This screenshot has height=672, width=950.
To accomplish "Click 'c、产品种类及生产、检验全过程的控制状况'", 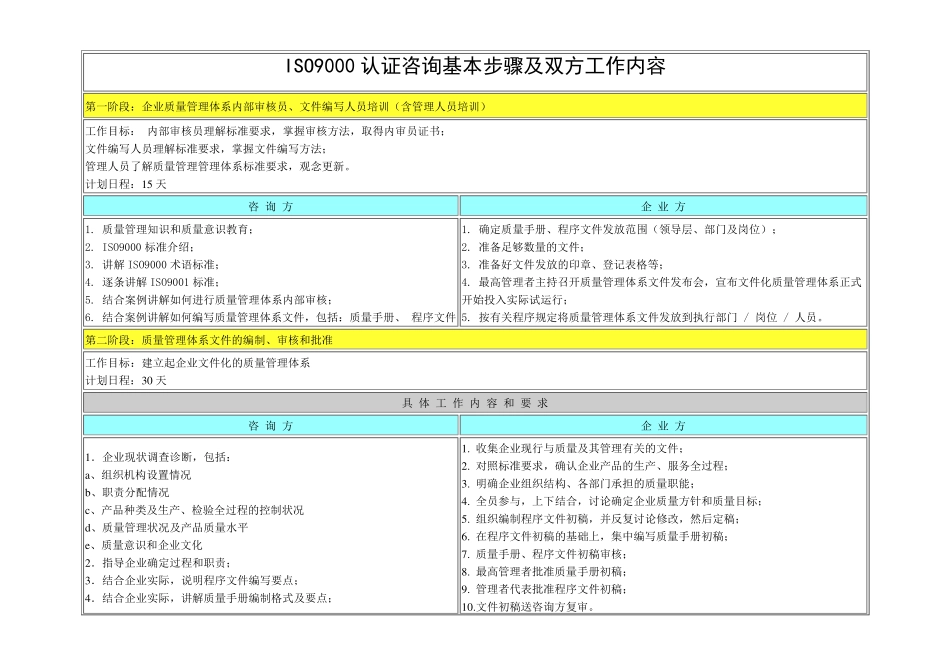I will coord(194,510).
